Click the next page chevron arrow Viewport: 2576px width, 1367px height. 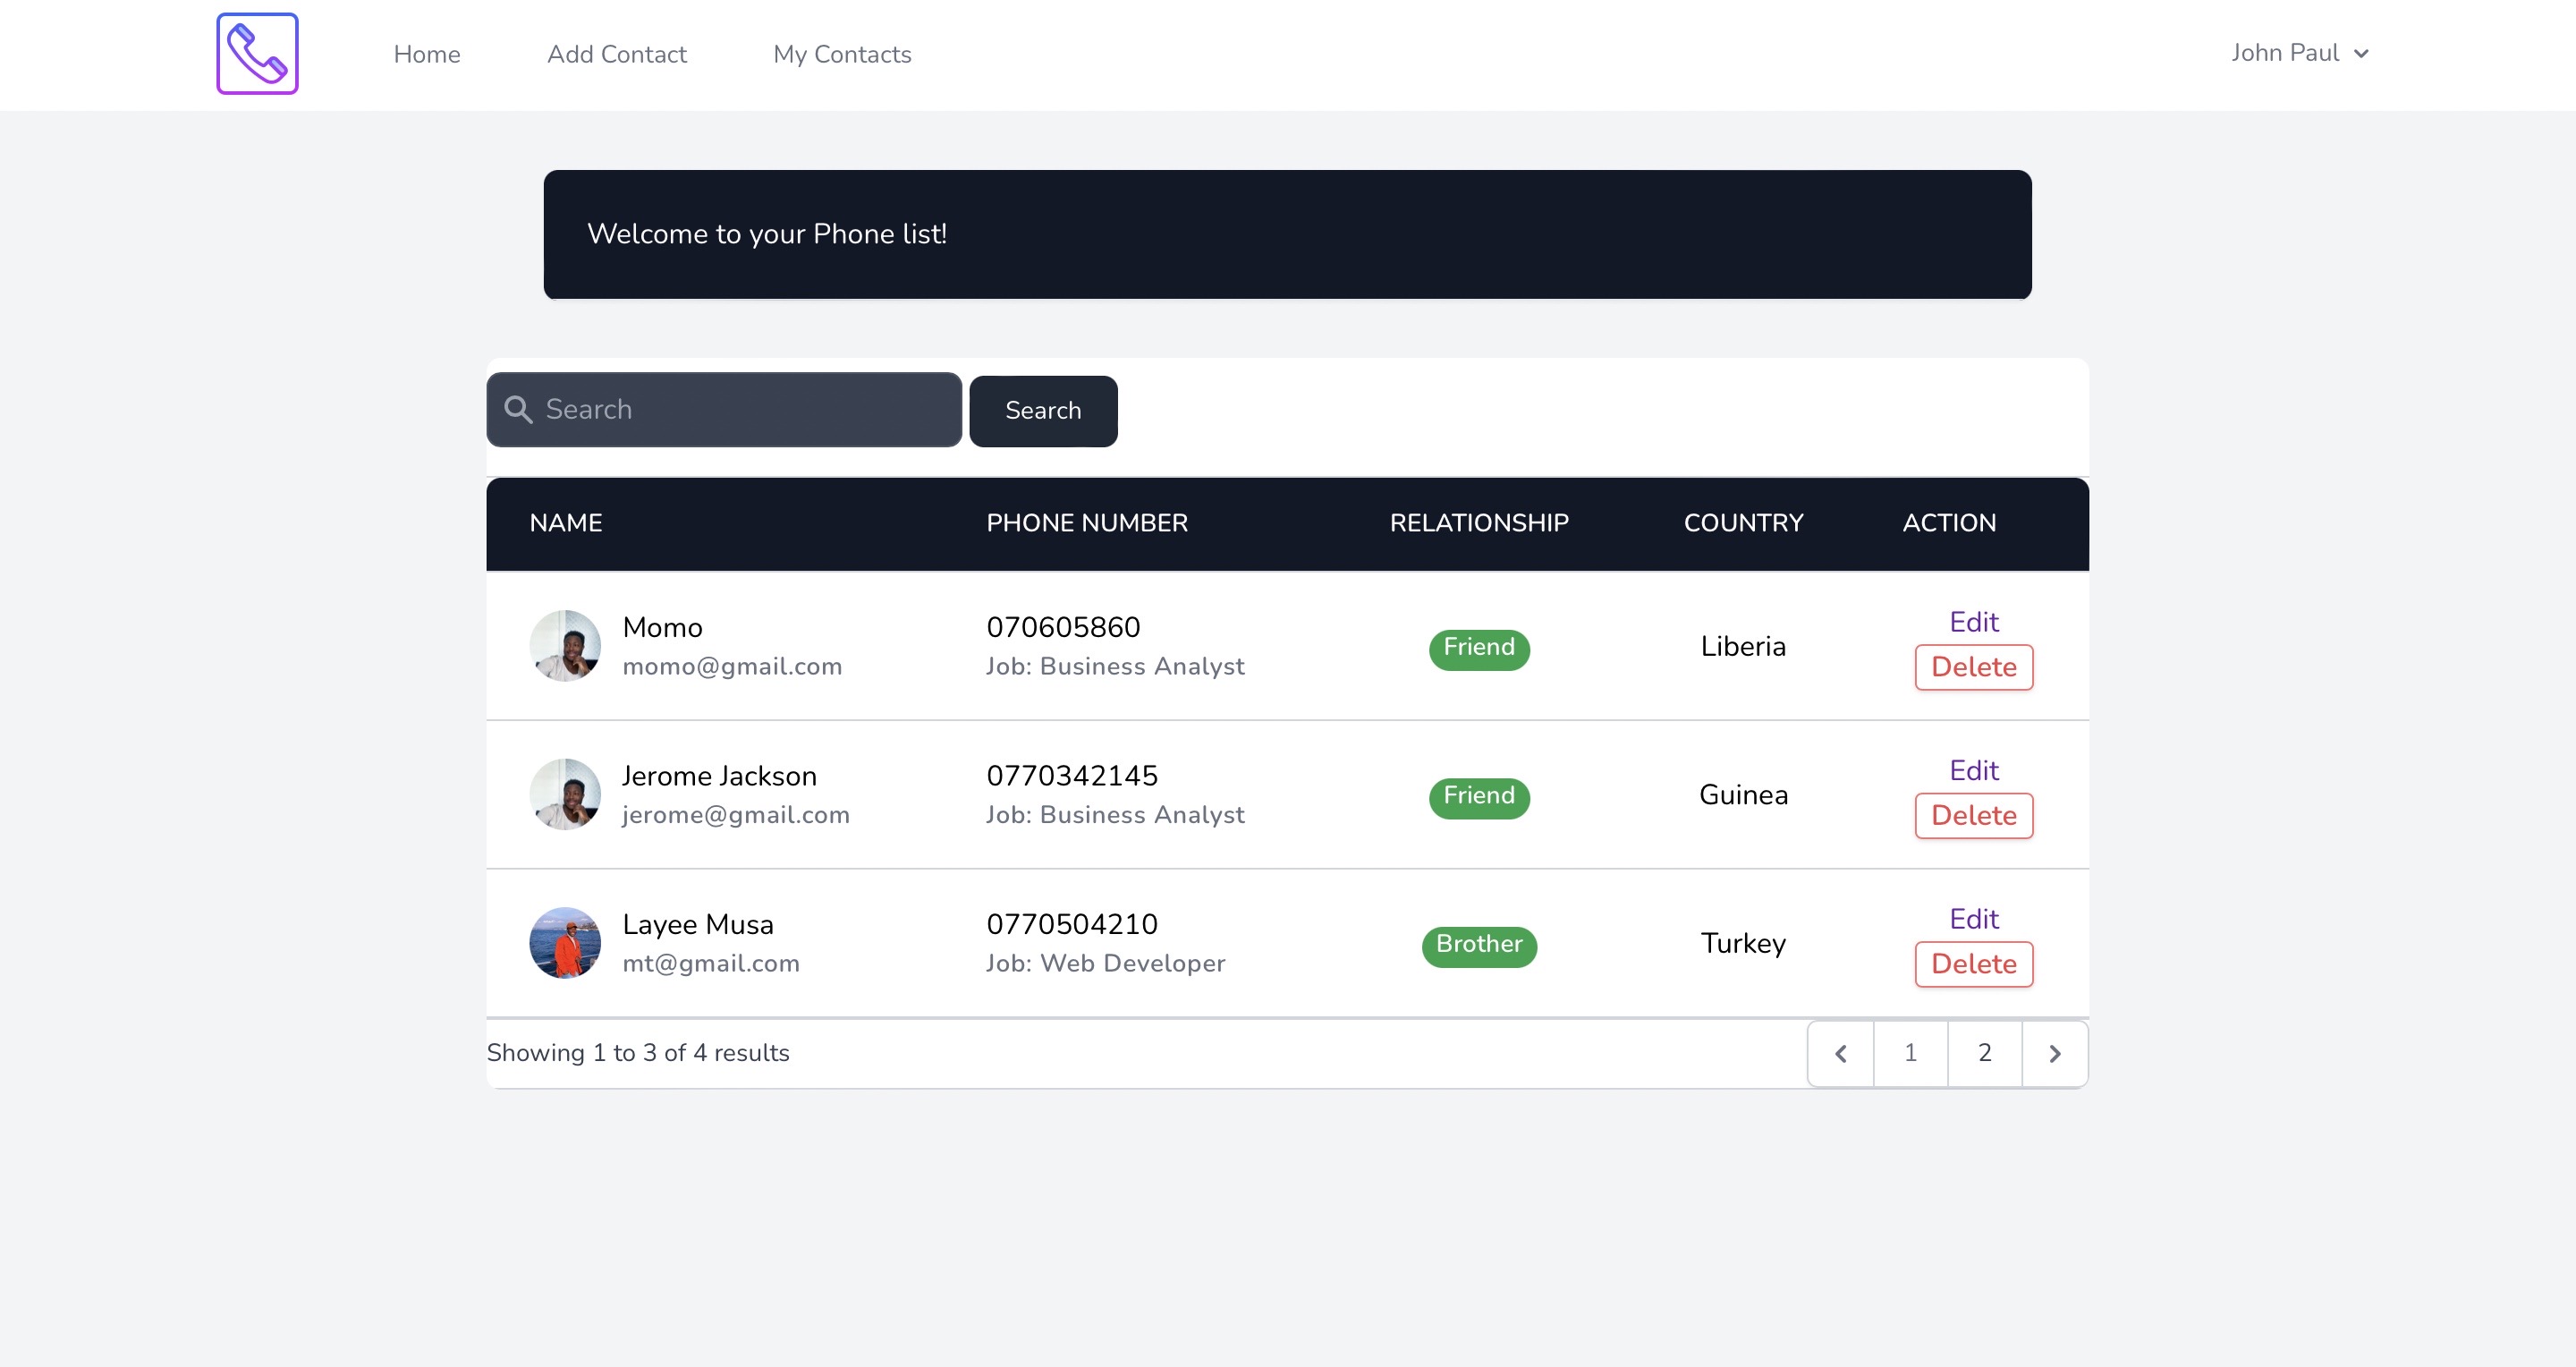pos(2055,1053)
